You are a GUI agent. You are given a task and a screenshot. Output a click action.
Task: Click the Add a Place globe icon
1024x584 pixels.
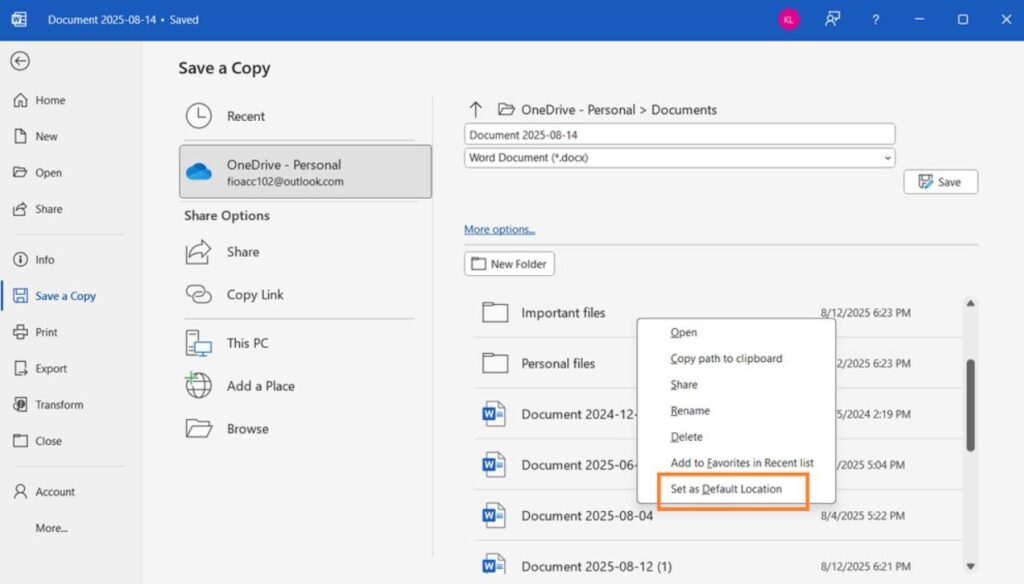pos(199,385)
